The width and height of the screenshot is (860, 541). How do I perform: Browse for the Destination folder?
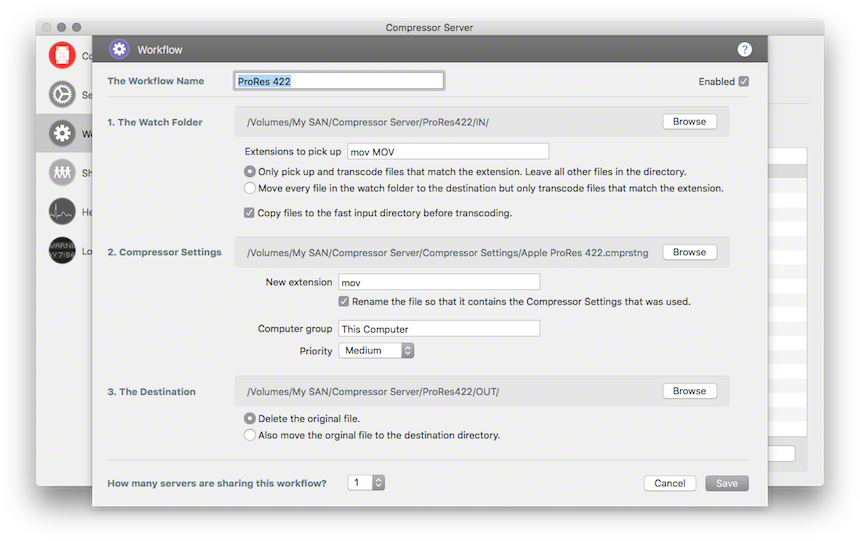click(x=689, y=391)
